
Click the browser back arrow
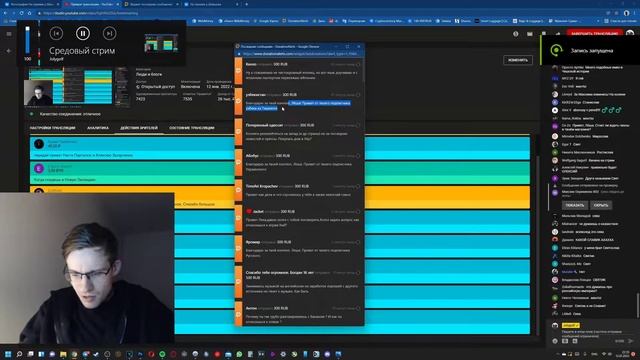[x=5, y=13]
